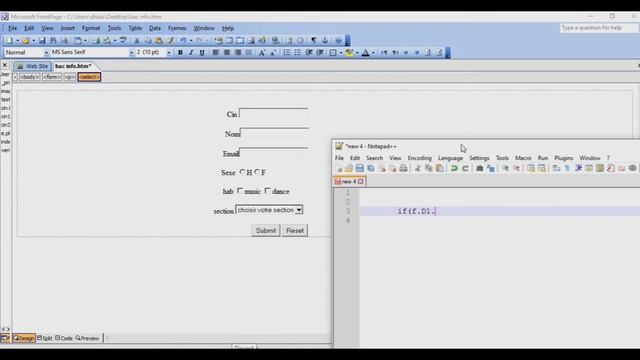This screenshot has width=640, height=360.
Task: Check the dance checkbox
Action: click(x=267, y=191)
